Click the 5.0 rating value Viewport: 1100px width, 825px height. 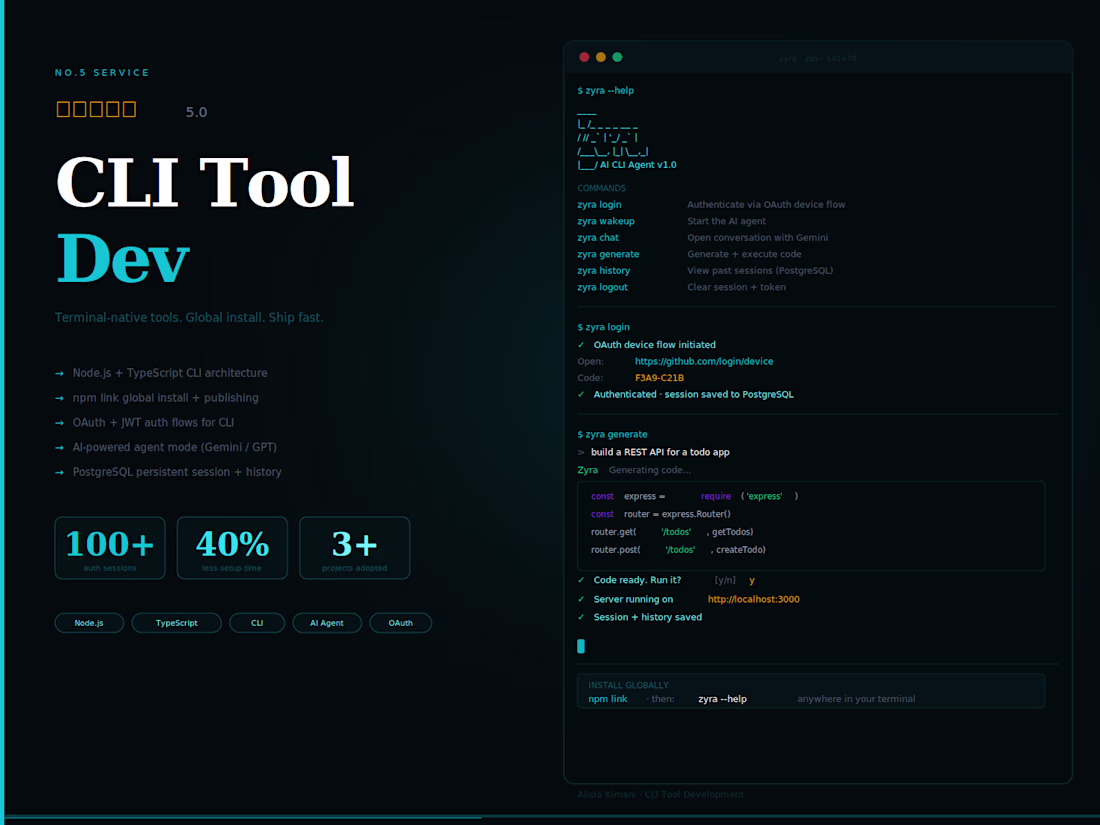(x=196, y=112)
